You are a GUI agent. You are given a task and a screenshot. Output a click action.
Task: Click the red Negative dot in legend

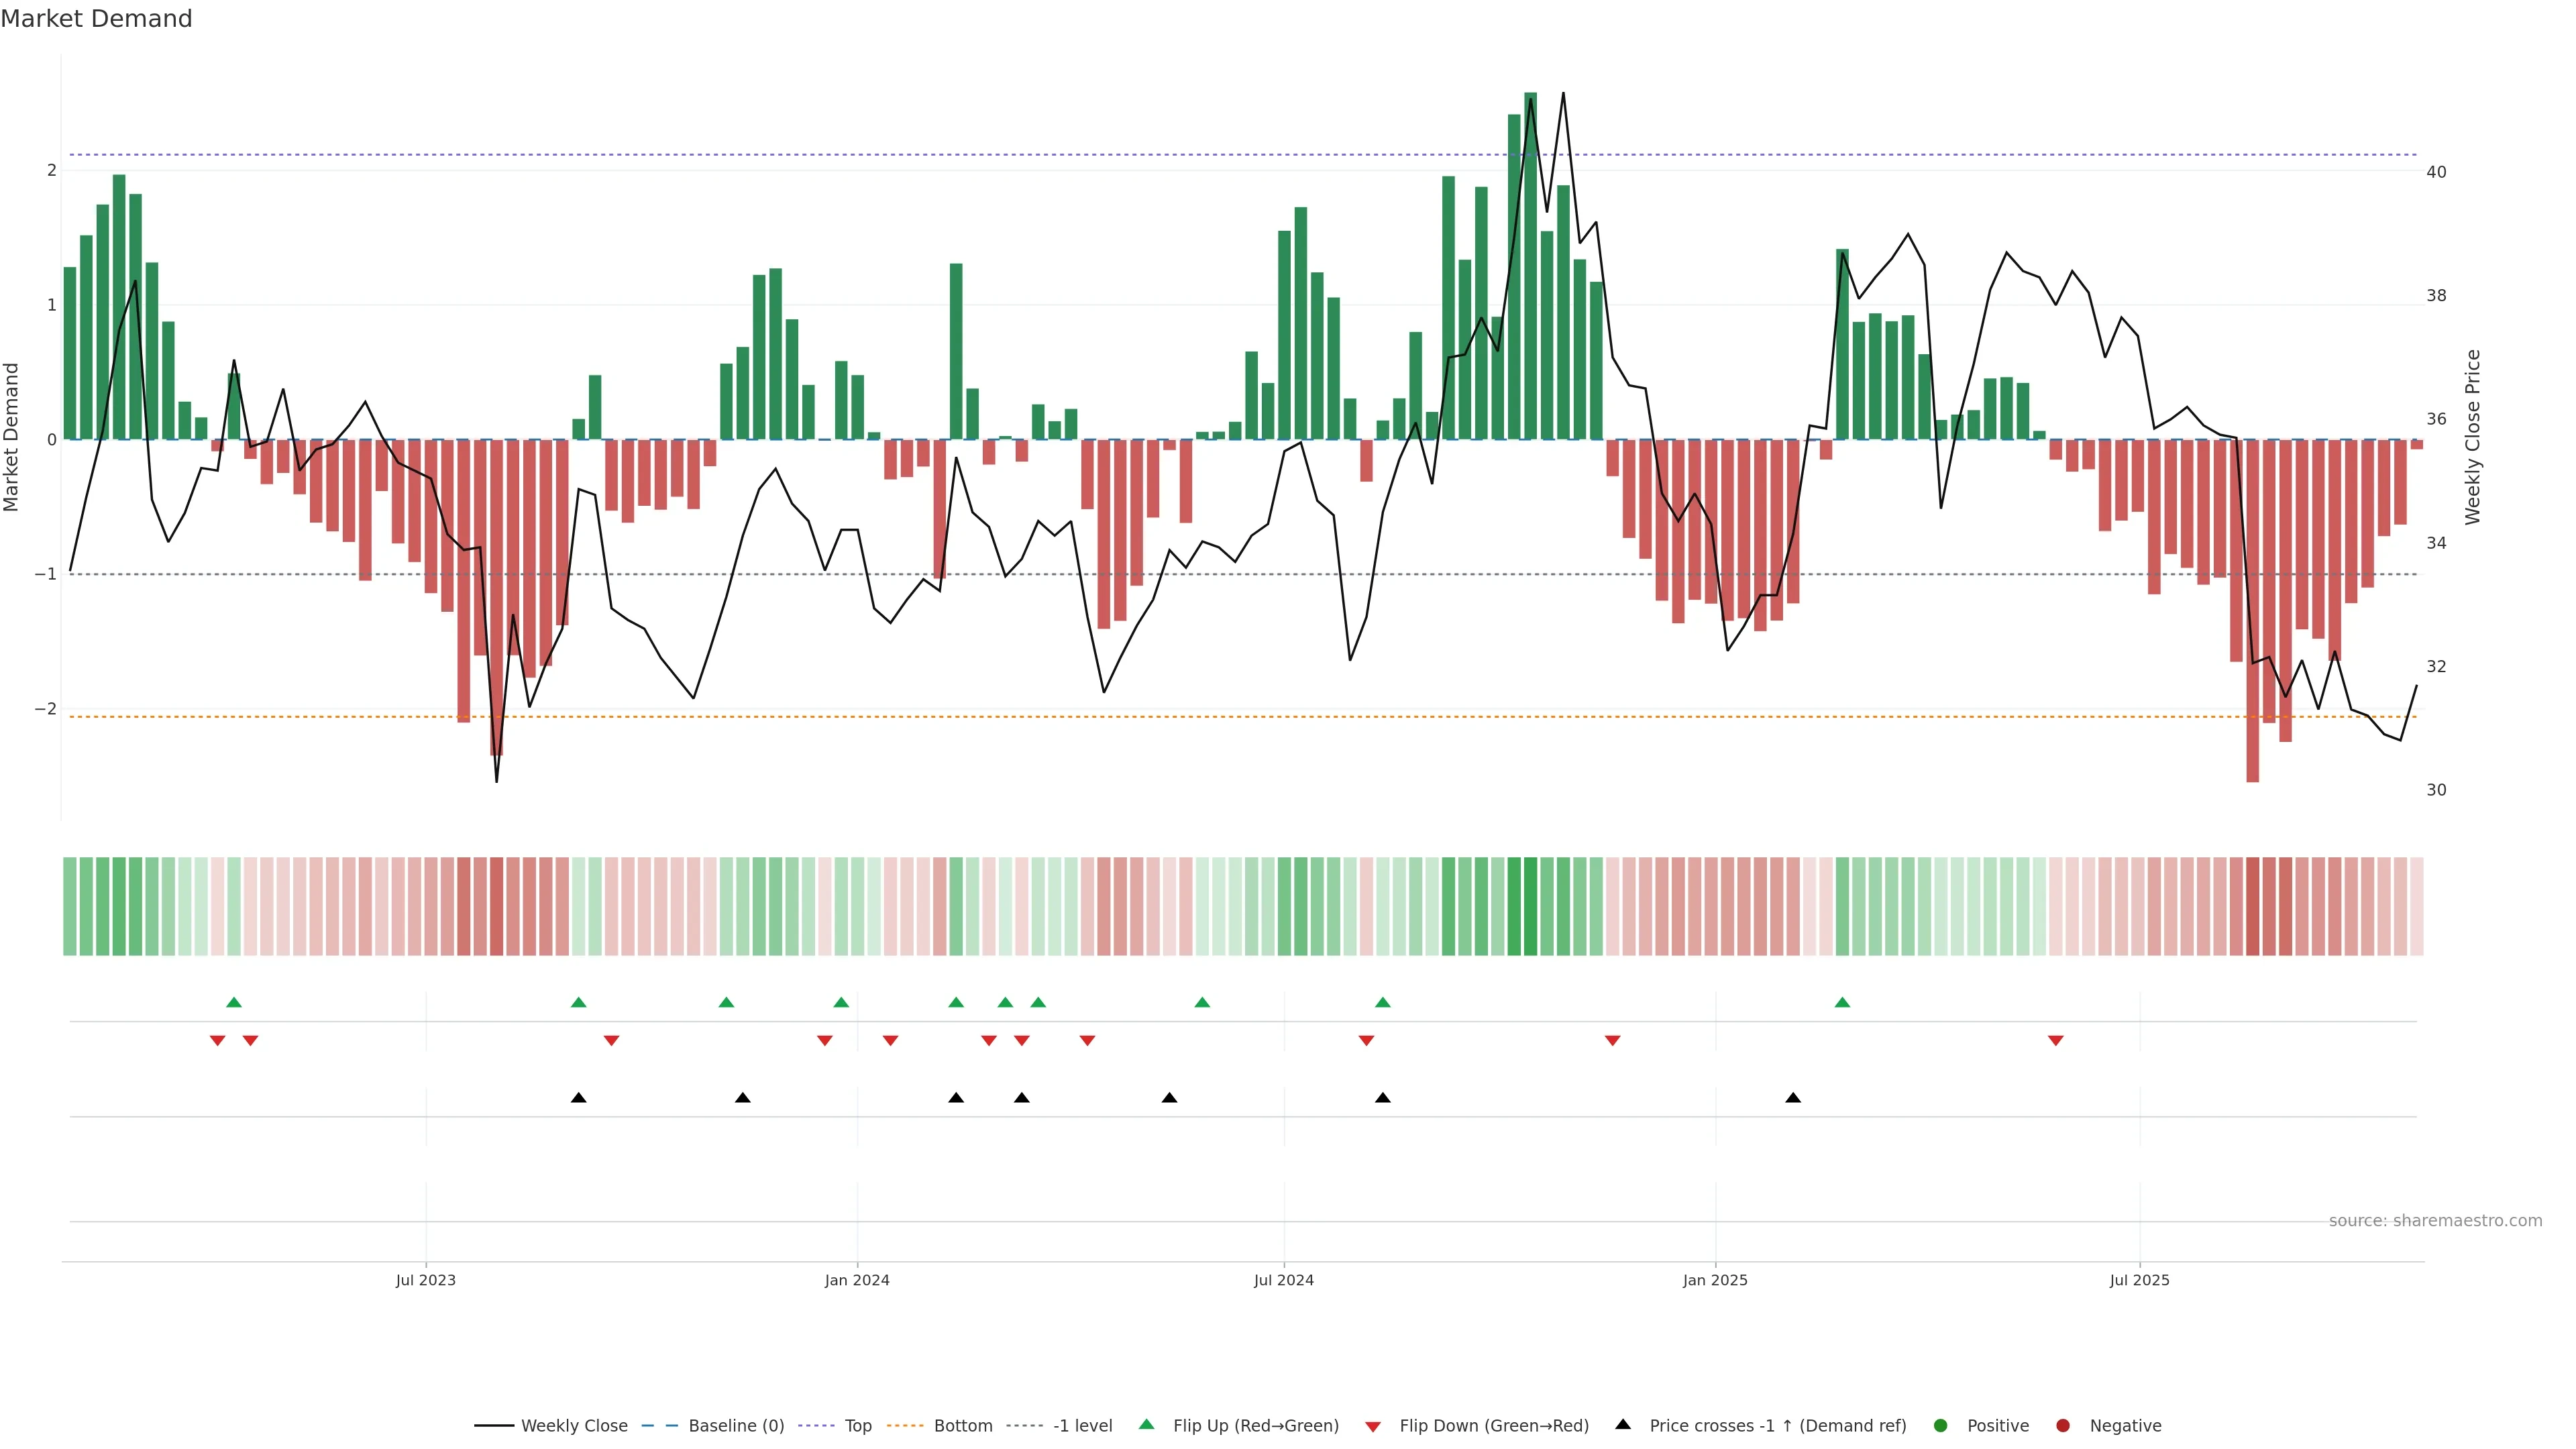click(x=2063, y=1425)
